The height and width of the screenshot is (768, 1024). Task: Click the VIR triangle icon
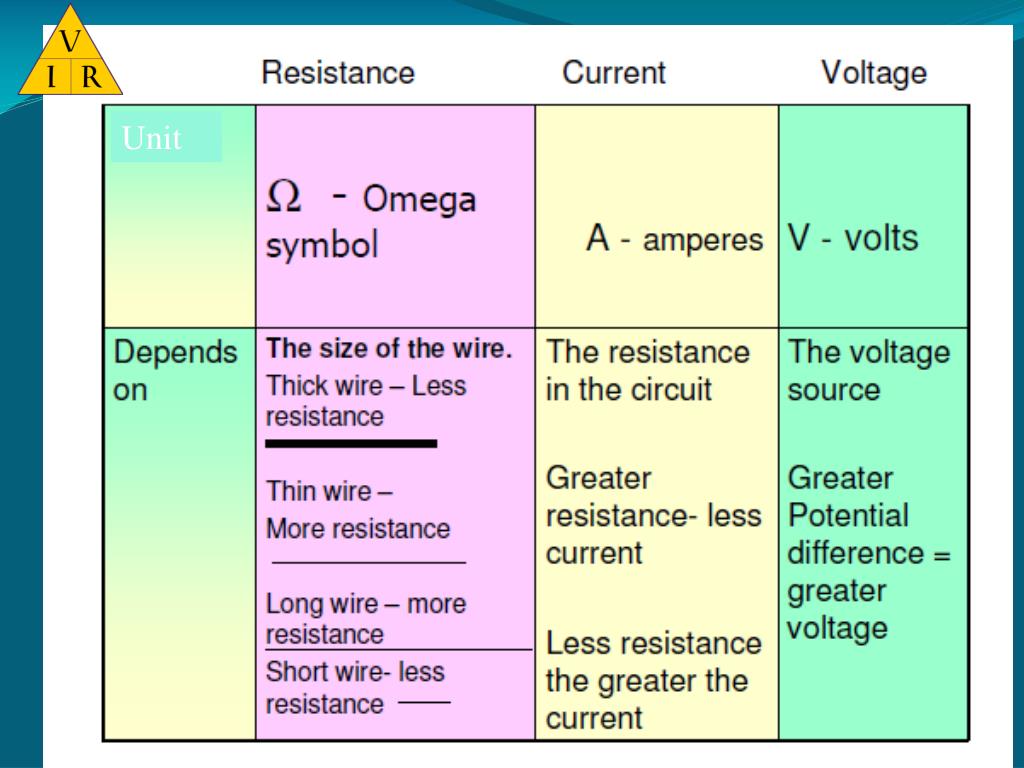pos(71,51)
